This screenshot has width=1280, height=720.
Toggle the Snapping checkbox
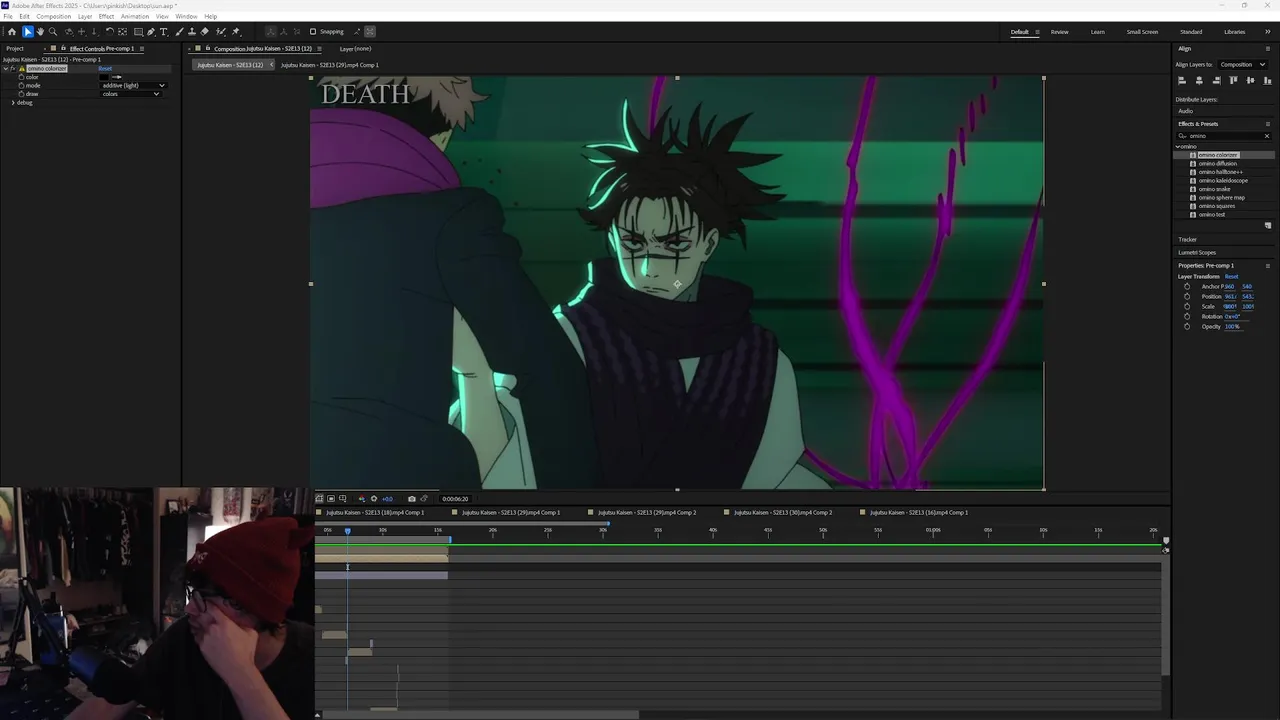coord(313,31)
